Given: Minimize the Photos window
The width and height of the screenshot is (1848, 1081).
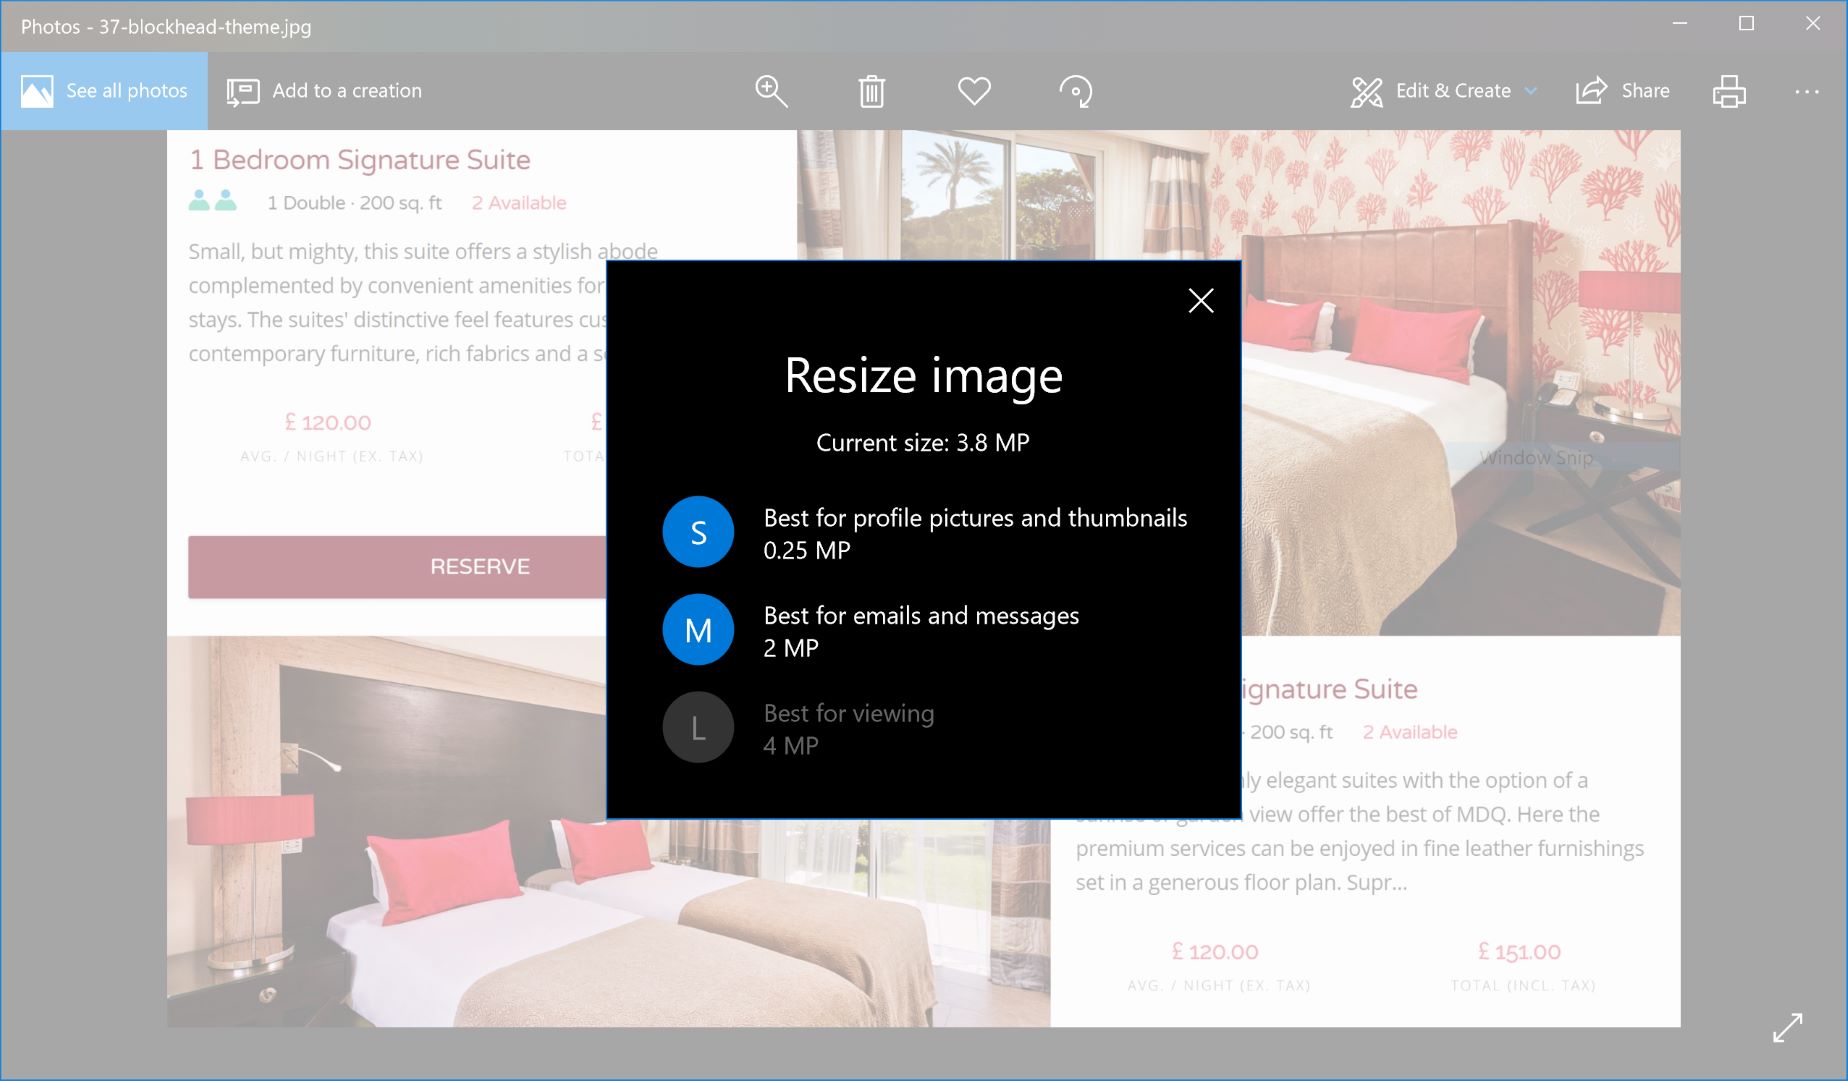Looking at the screenshot, I should 1680,23.
